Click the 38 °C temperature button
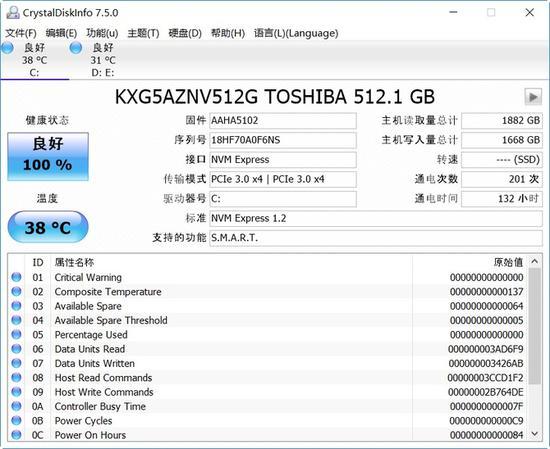The height and width of the screenshot is (449, 550). click(48, 227)
